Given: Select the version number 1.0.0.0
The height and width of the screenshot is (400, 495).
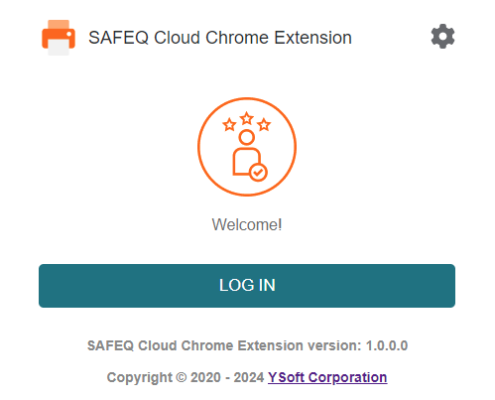Looking at the screenshot, I should 387,346.
